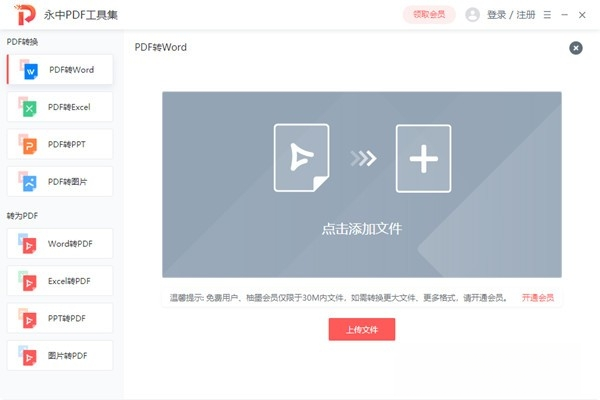Screen dimensions: 600x400
Task: Click the 开通会员 link
Action: (538, 297)
